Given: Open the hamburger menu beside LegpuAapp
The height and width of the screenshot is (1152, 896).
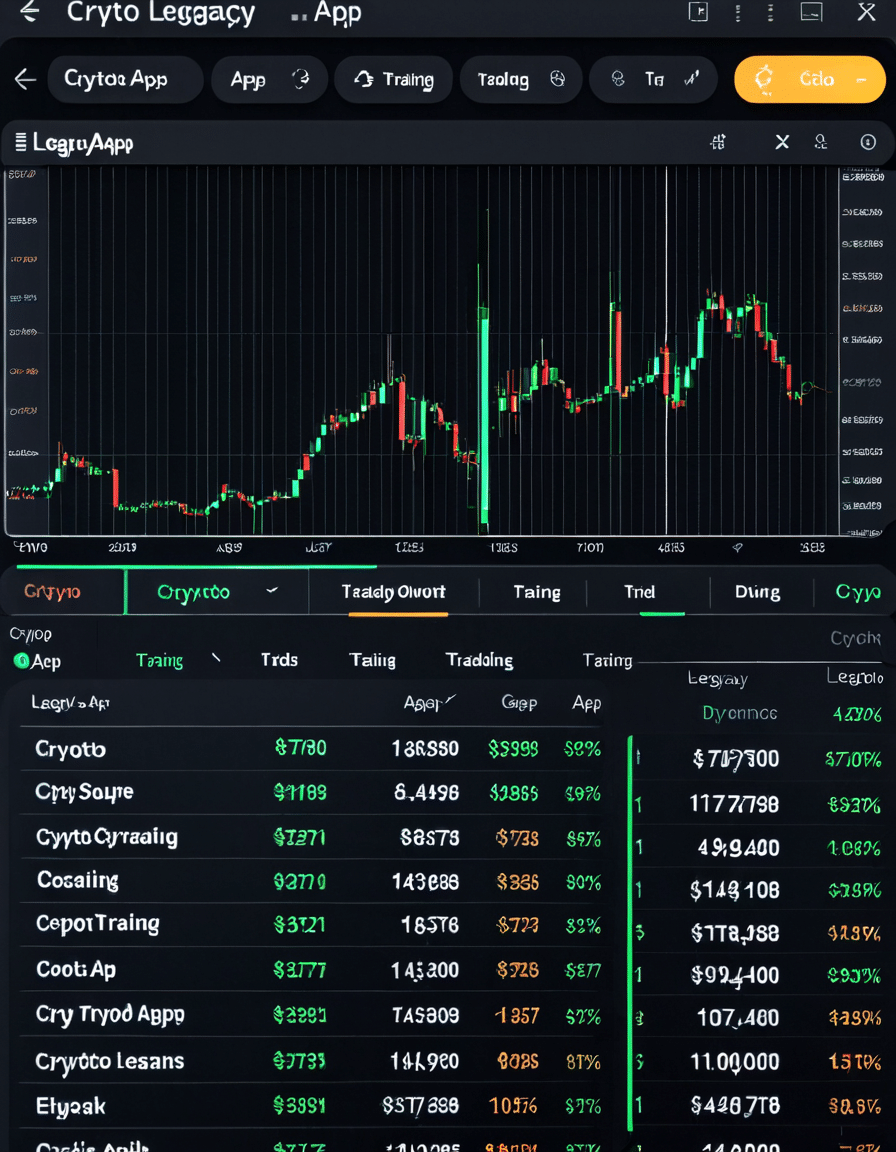Looking at the screenshot, I should point(21,142).
